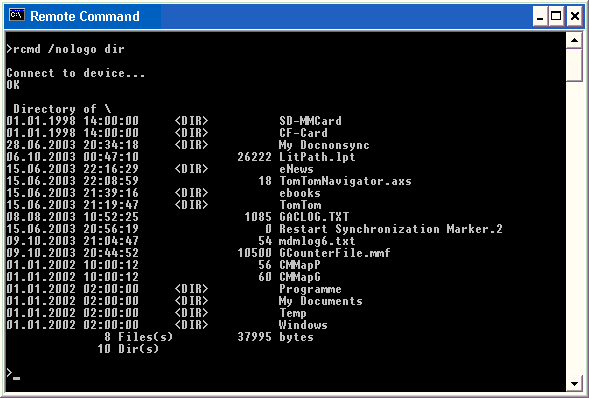This screenshot has width=589, height=398.
Task: Click the 'Directory of \' heading
Action: point(62,109)
